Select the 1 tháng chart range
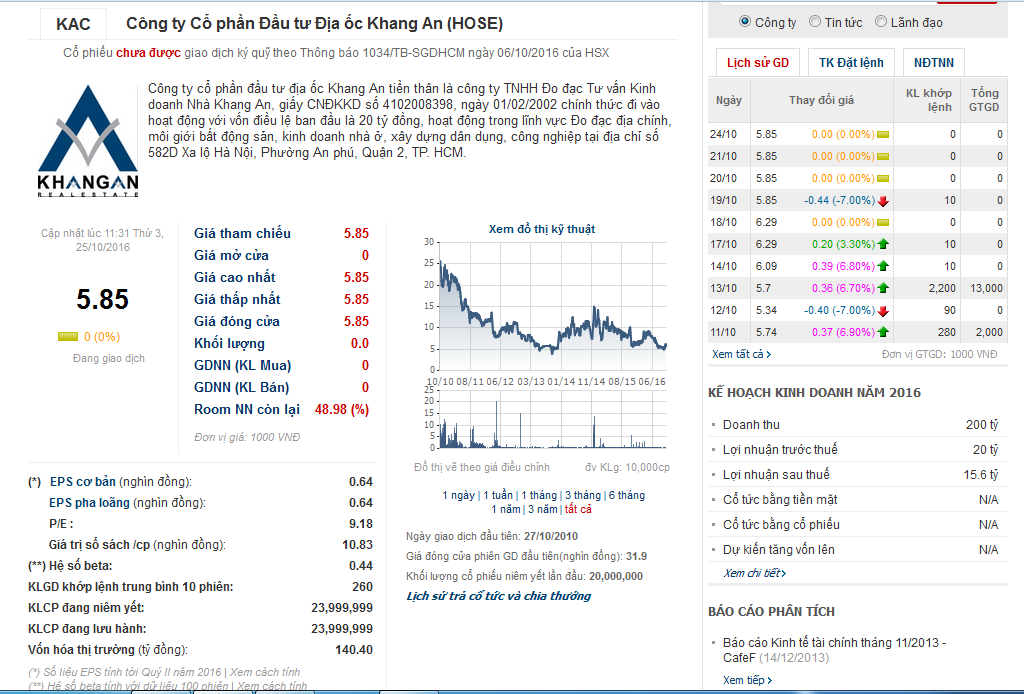 coord(539,495)
